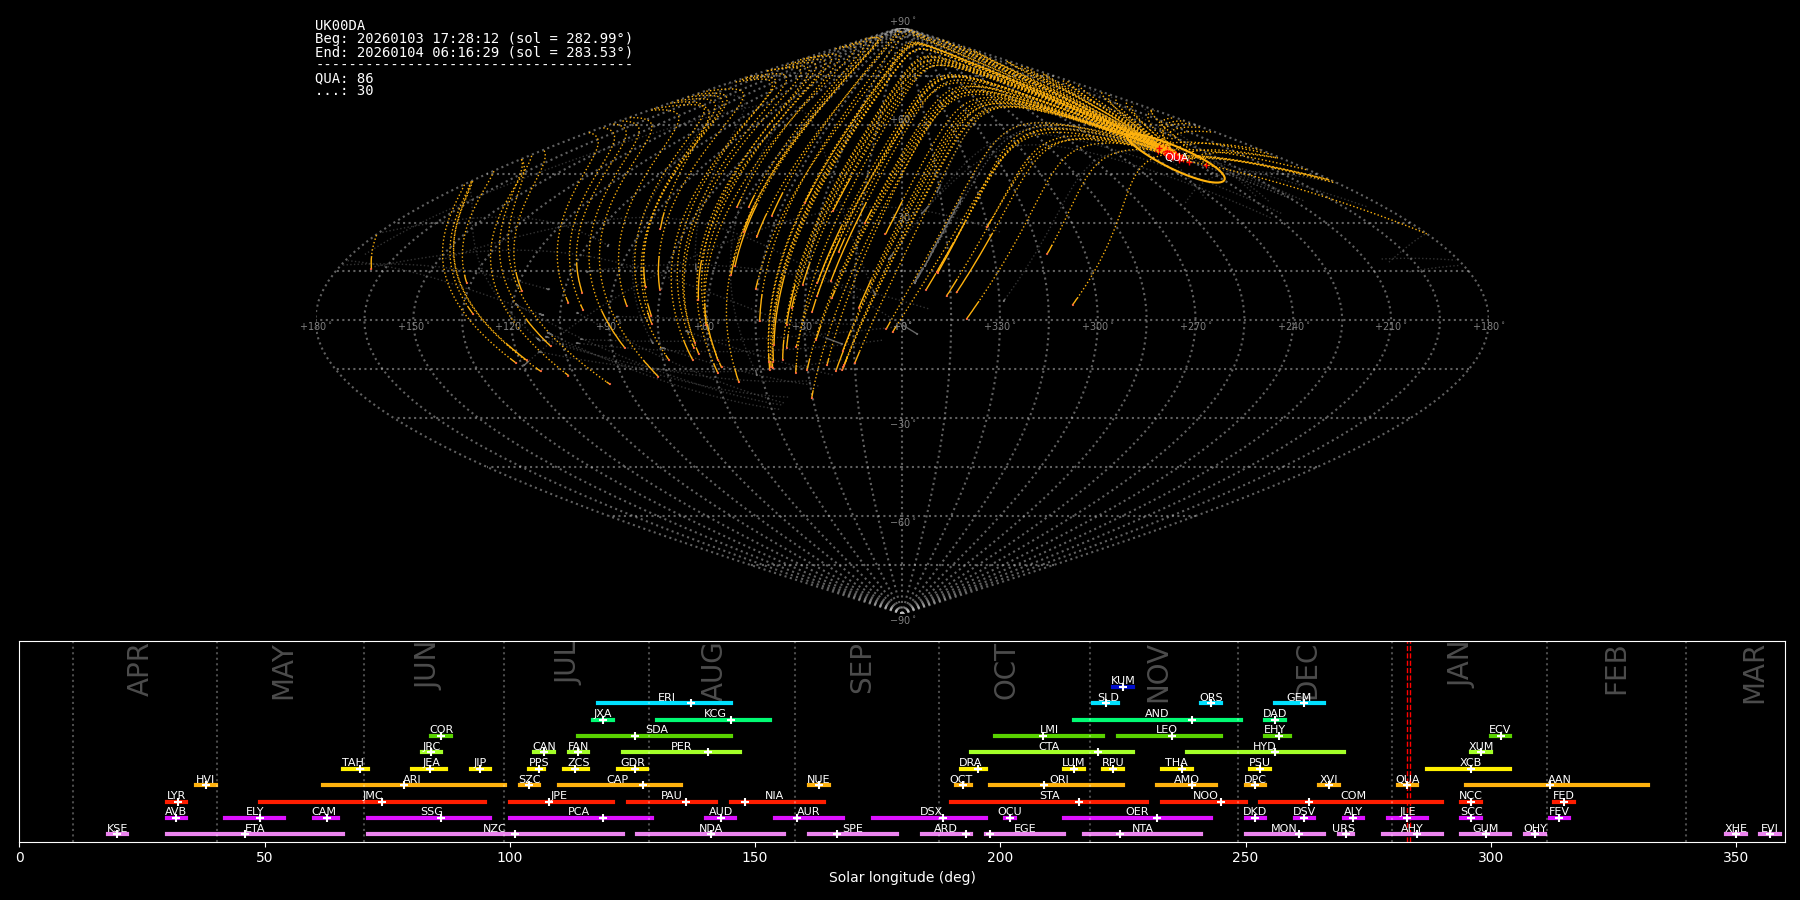1800x900 pixels.
Task: Select the AHY pink shower bar
Action: coord(1412,834)
